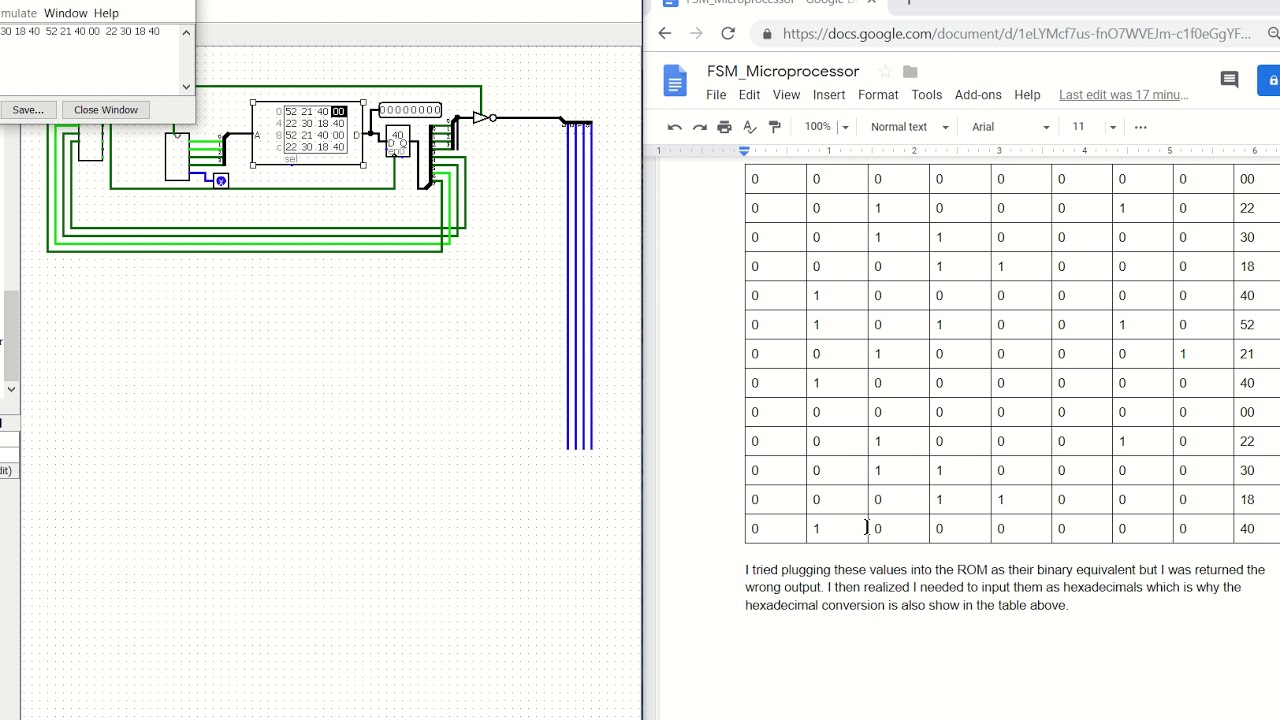Click the Redo icon in Google Docs
This screenshot has height=720, width=1280.
click(700, 127)
